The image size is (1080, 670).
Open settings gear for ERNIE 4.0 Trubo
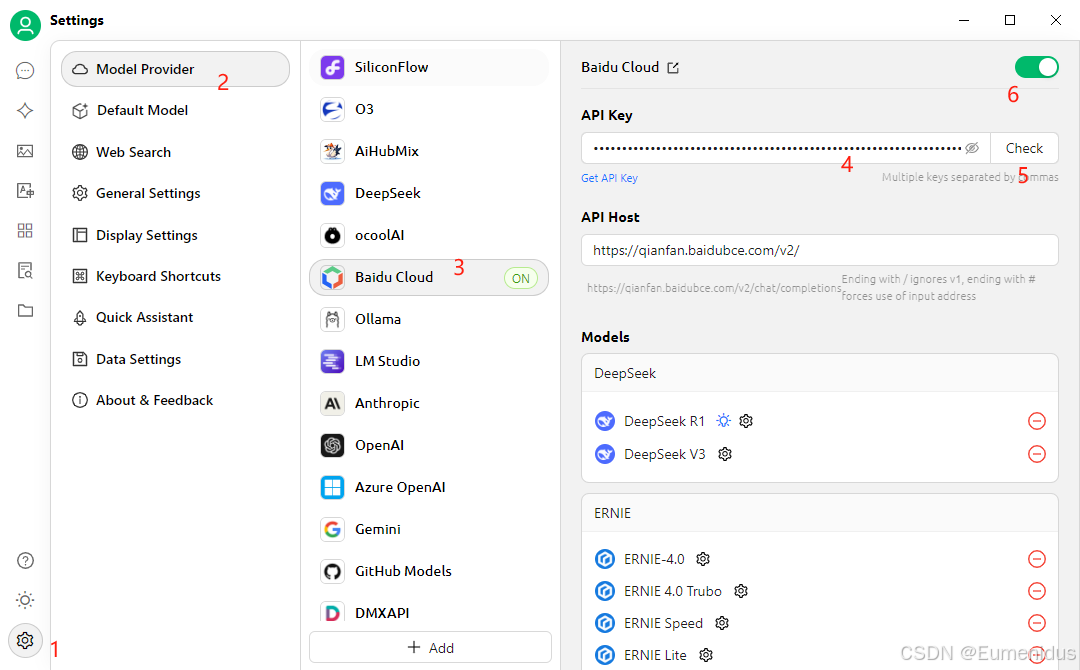[x=740, y=591]
